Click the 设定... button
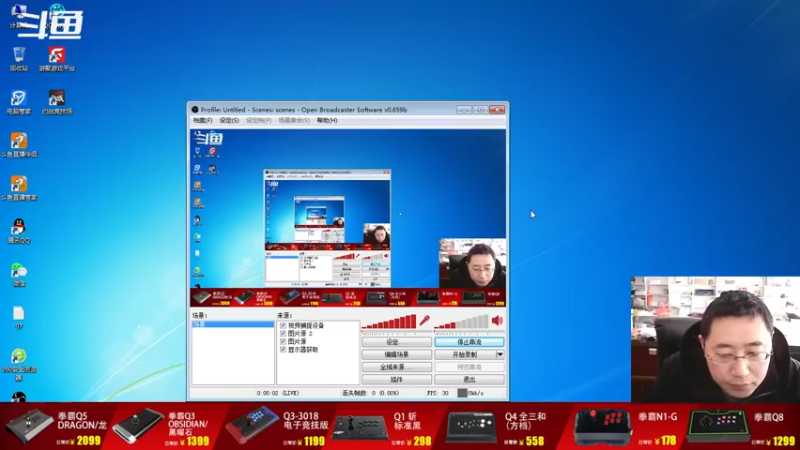 click(x=396, y=342)
